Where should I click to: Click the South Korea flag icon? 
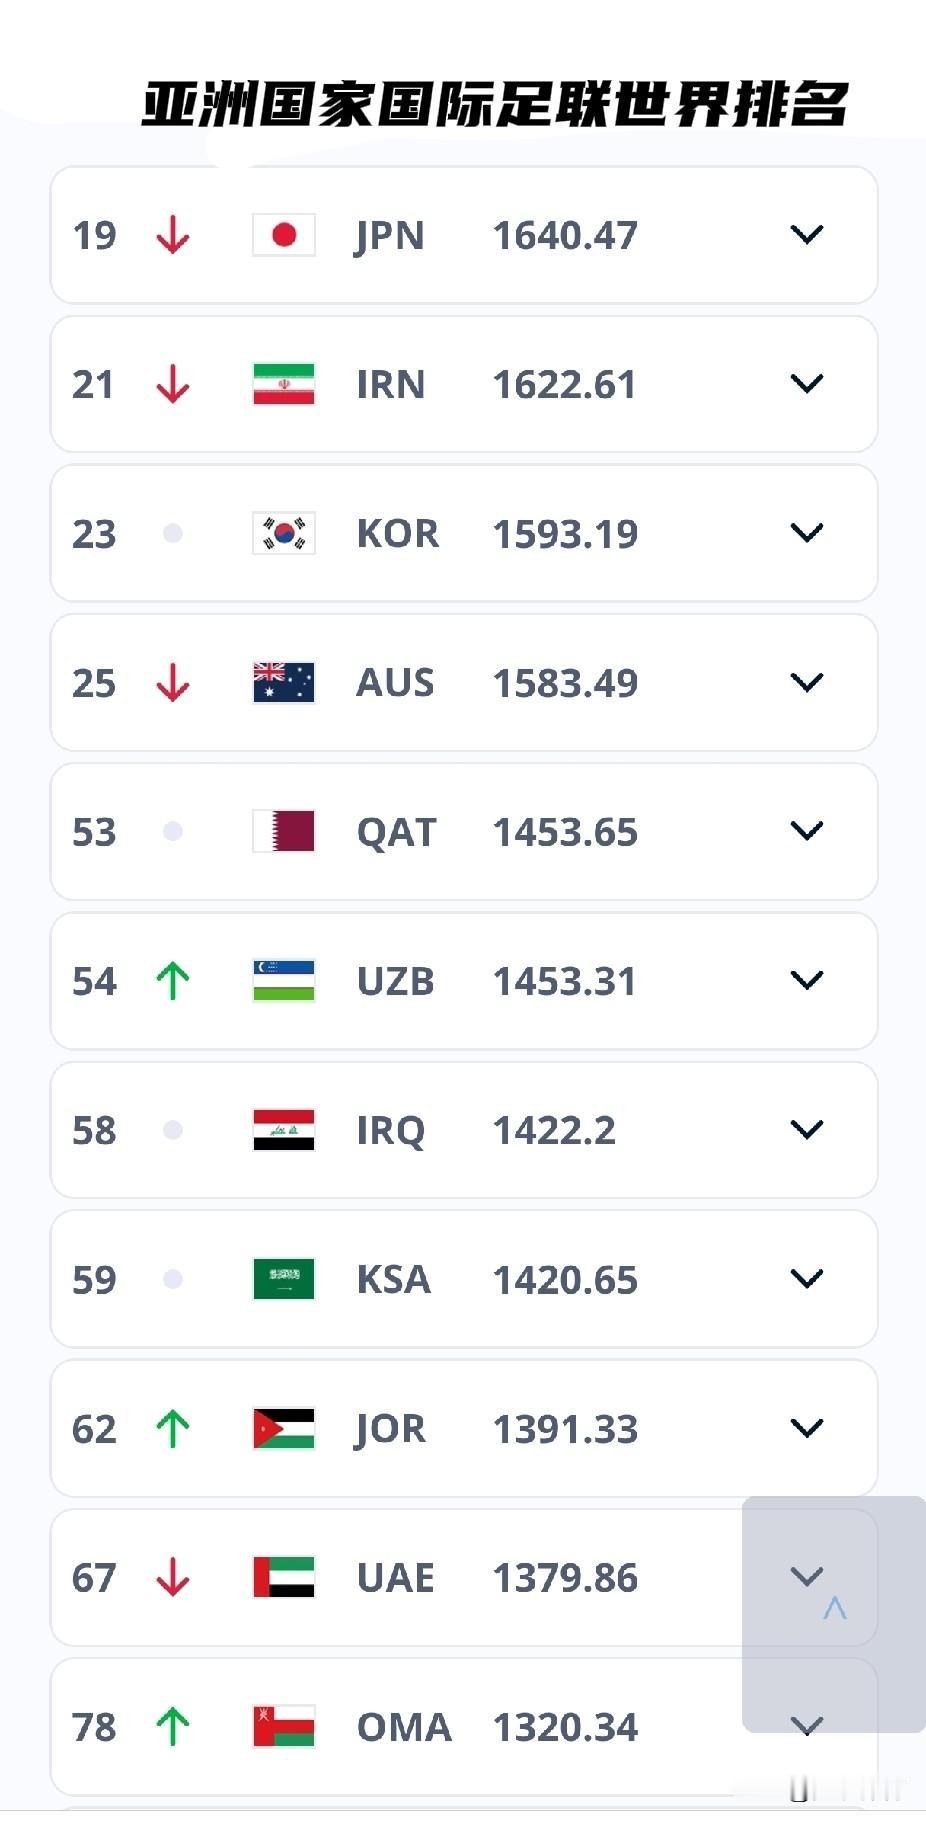click(284, 533)
